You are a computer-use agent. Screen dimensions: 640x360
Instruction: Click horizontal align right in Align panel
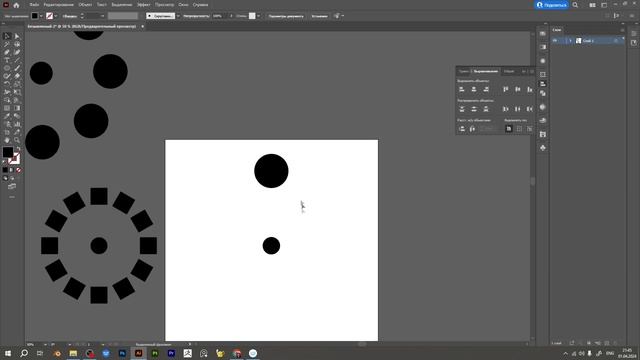486,89
